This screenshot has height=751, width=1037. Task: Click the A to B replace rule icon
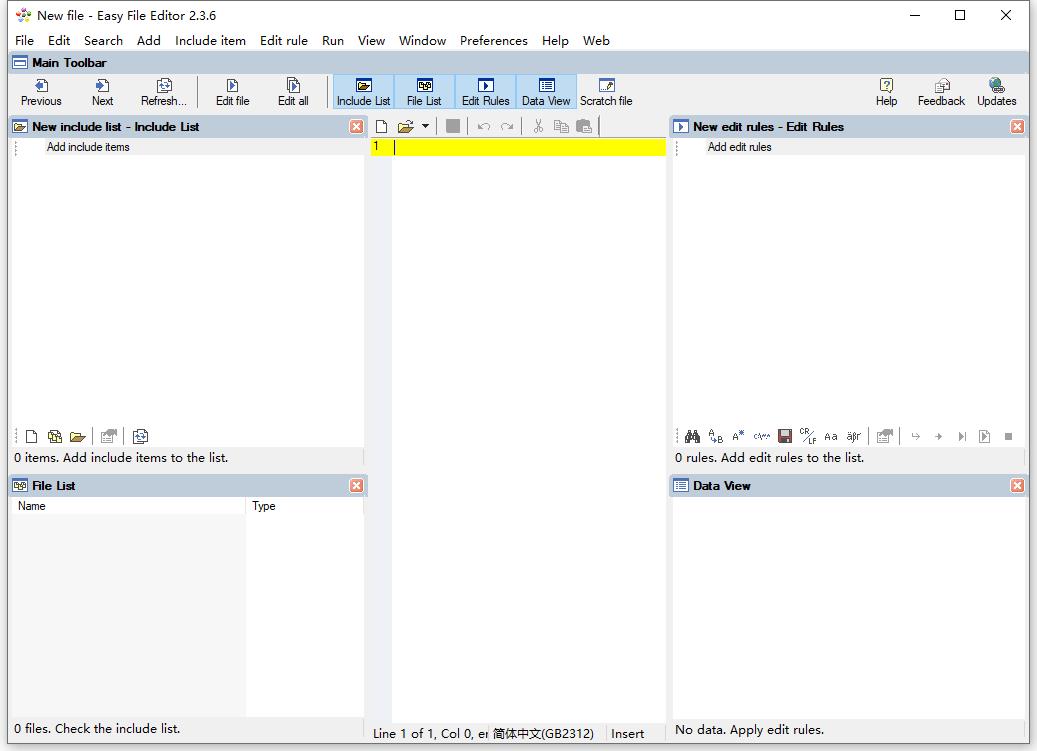[716, 436]
